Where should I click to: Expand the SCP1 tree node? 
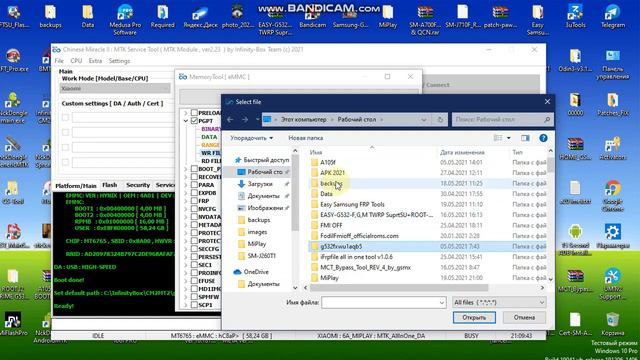click(186, 305)
